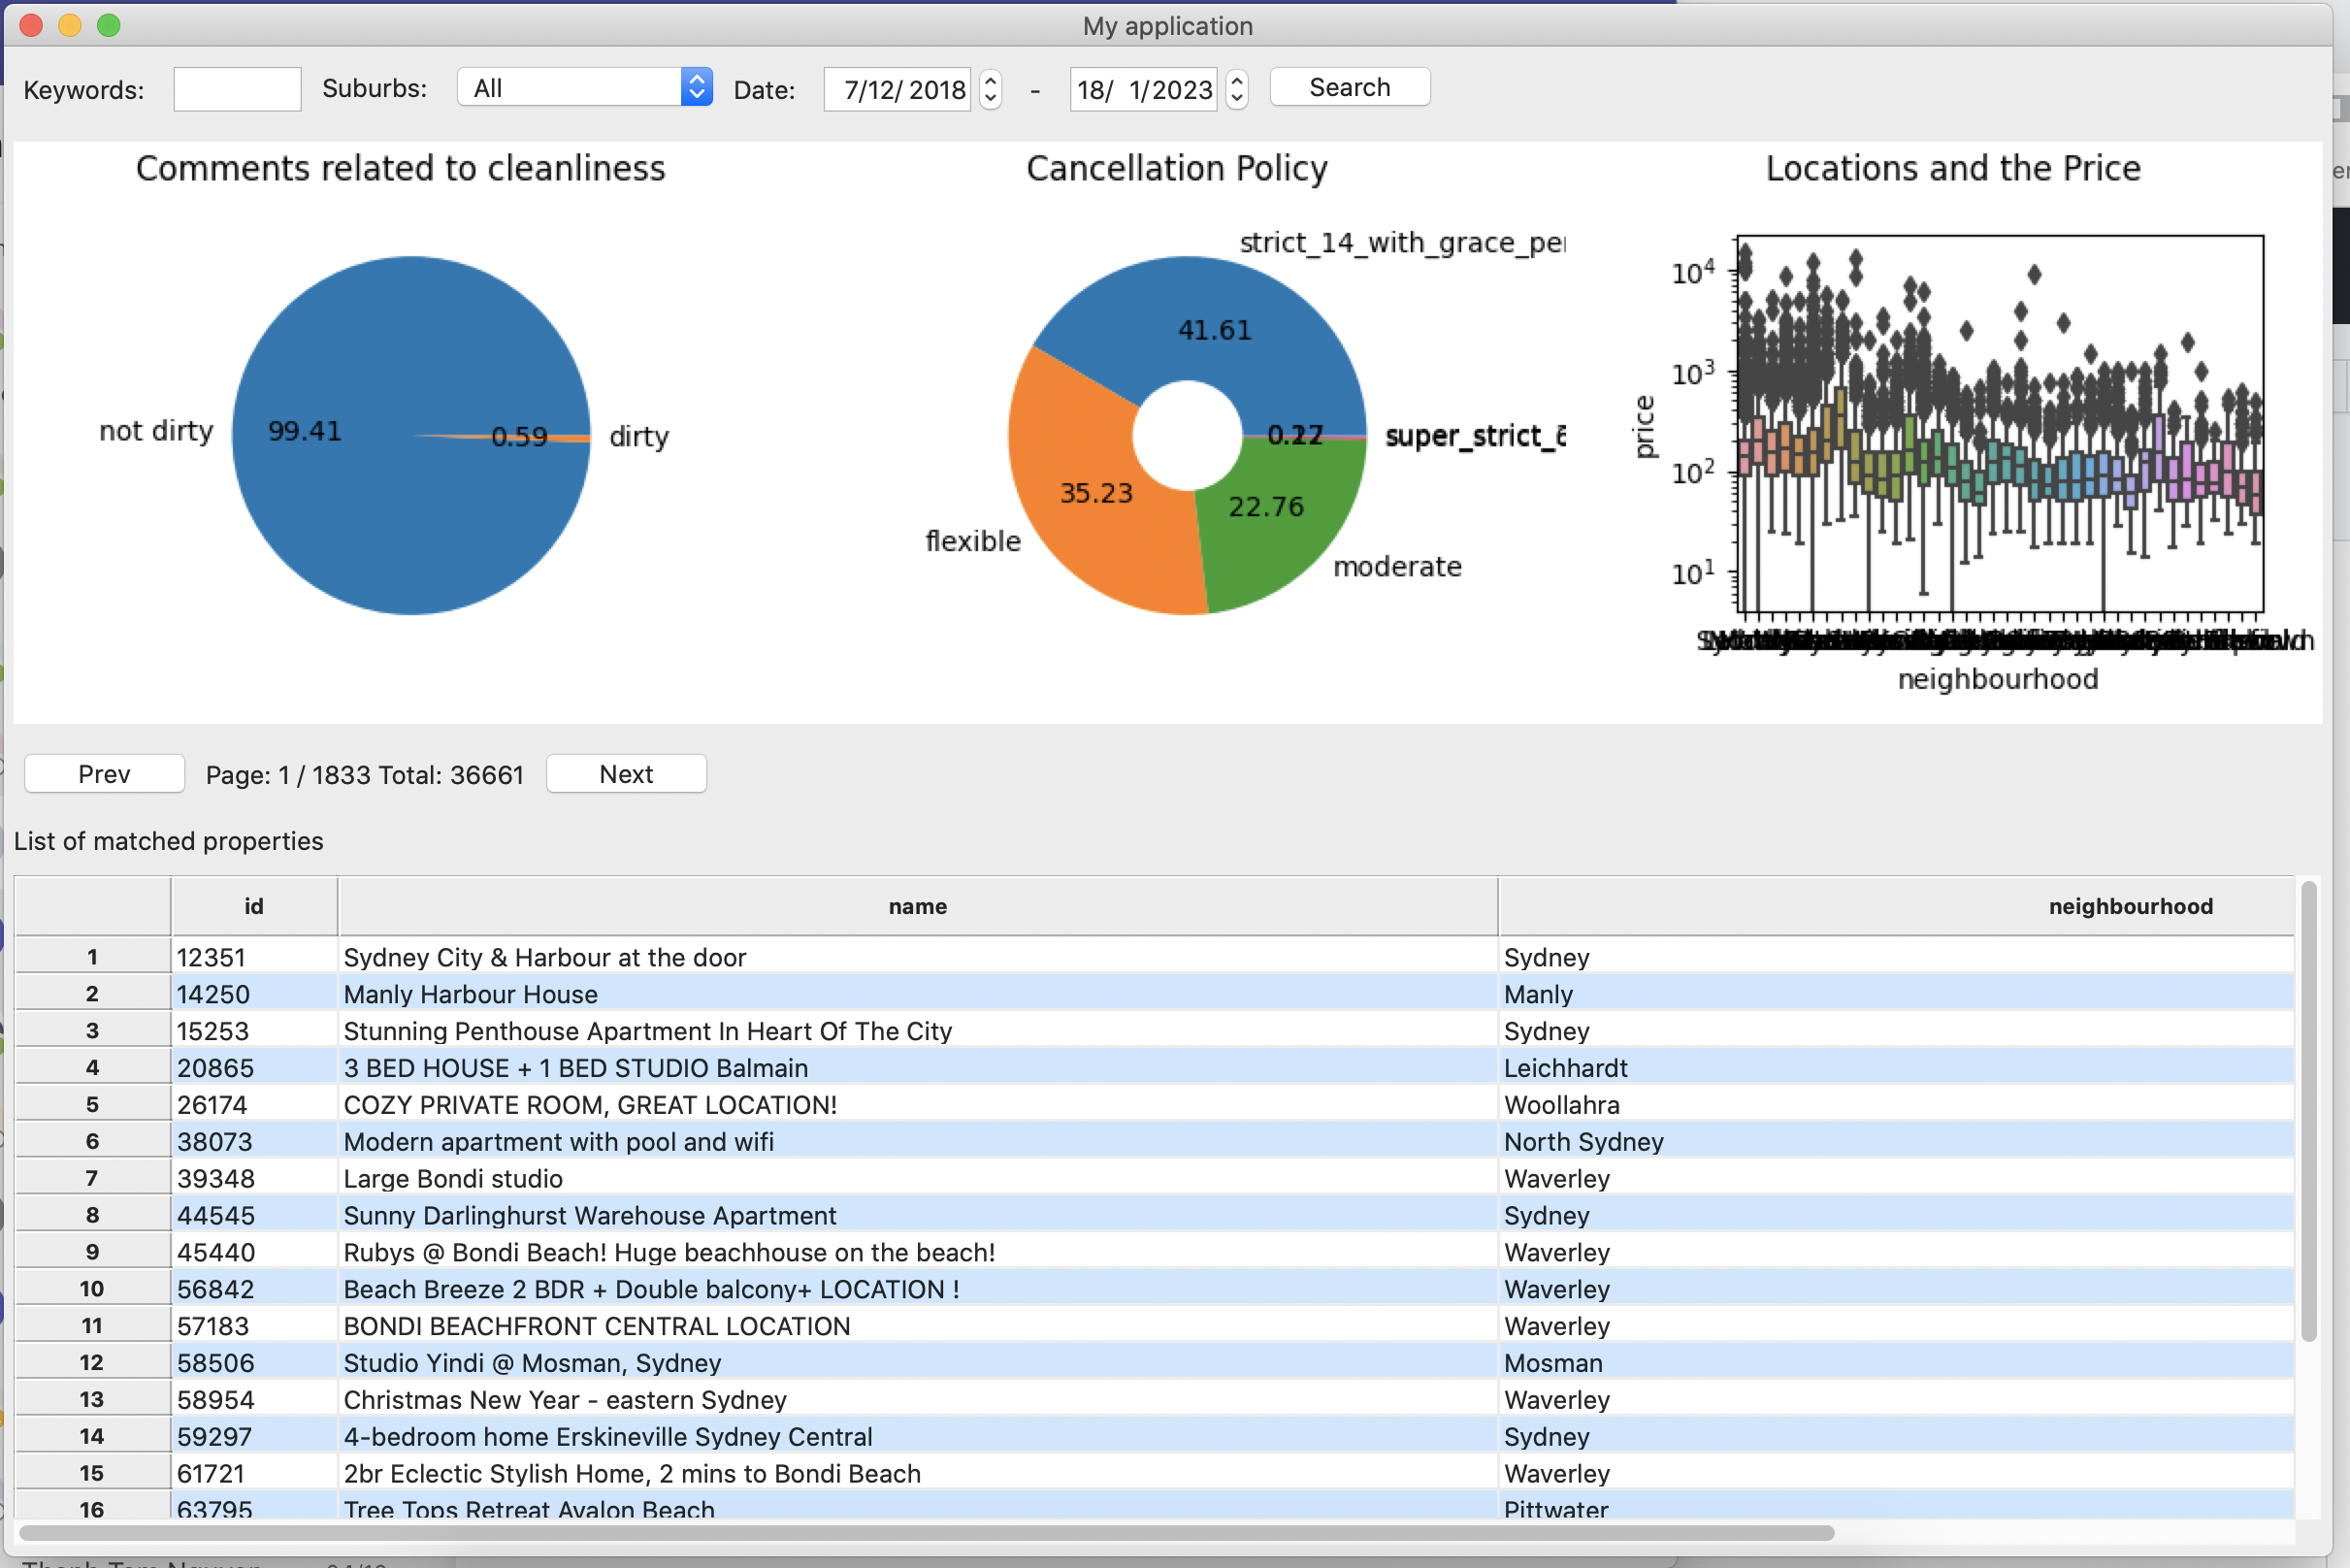Click the name column header

[917, 906]
